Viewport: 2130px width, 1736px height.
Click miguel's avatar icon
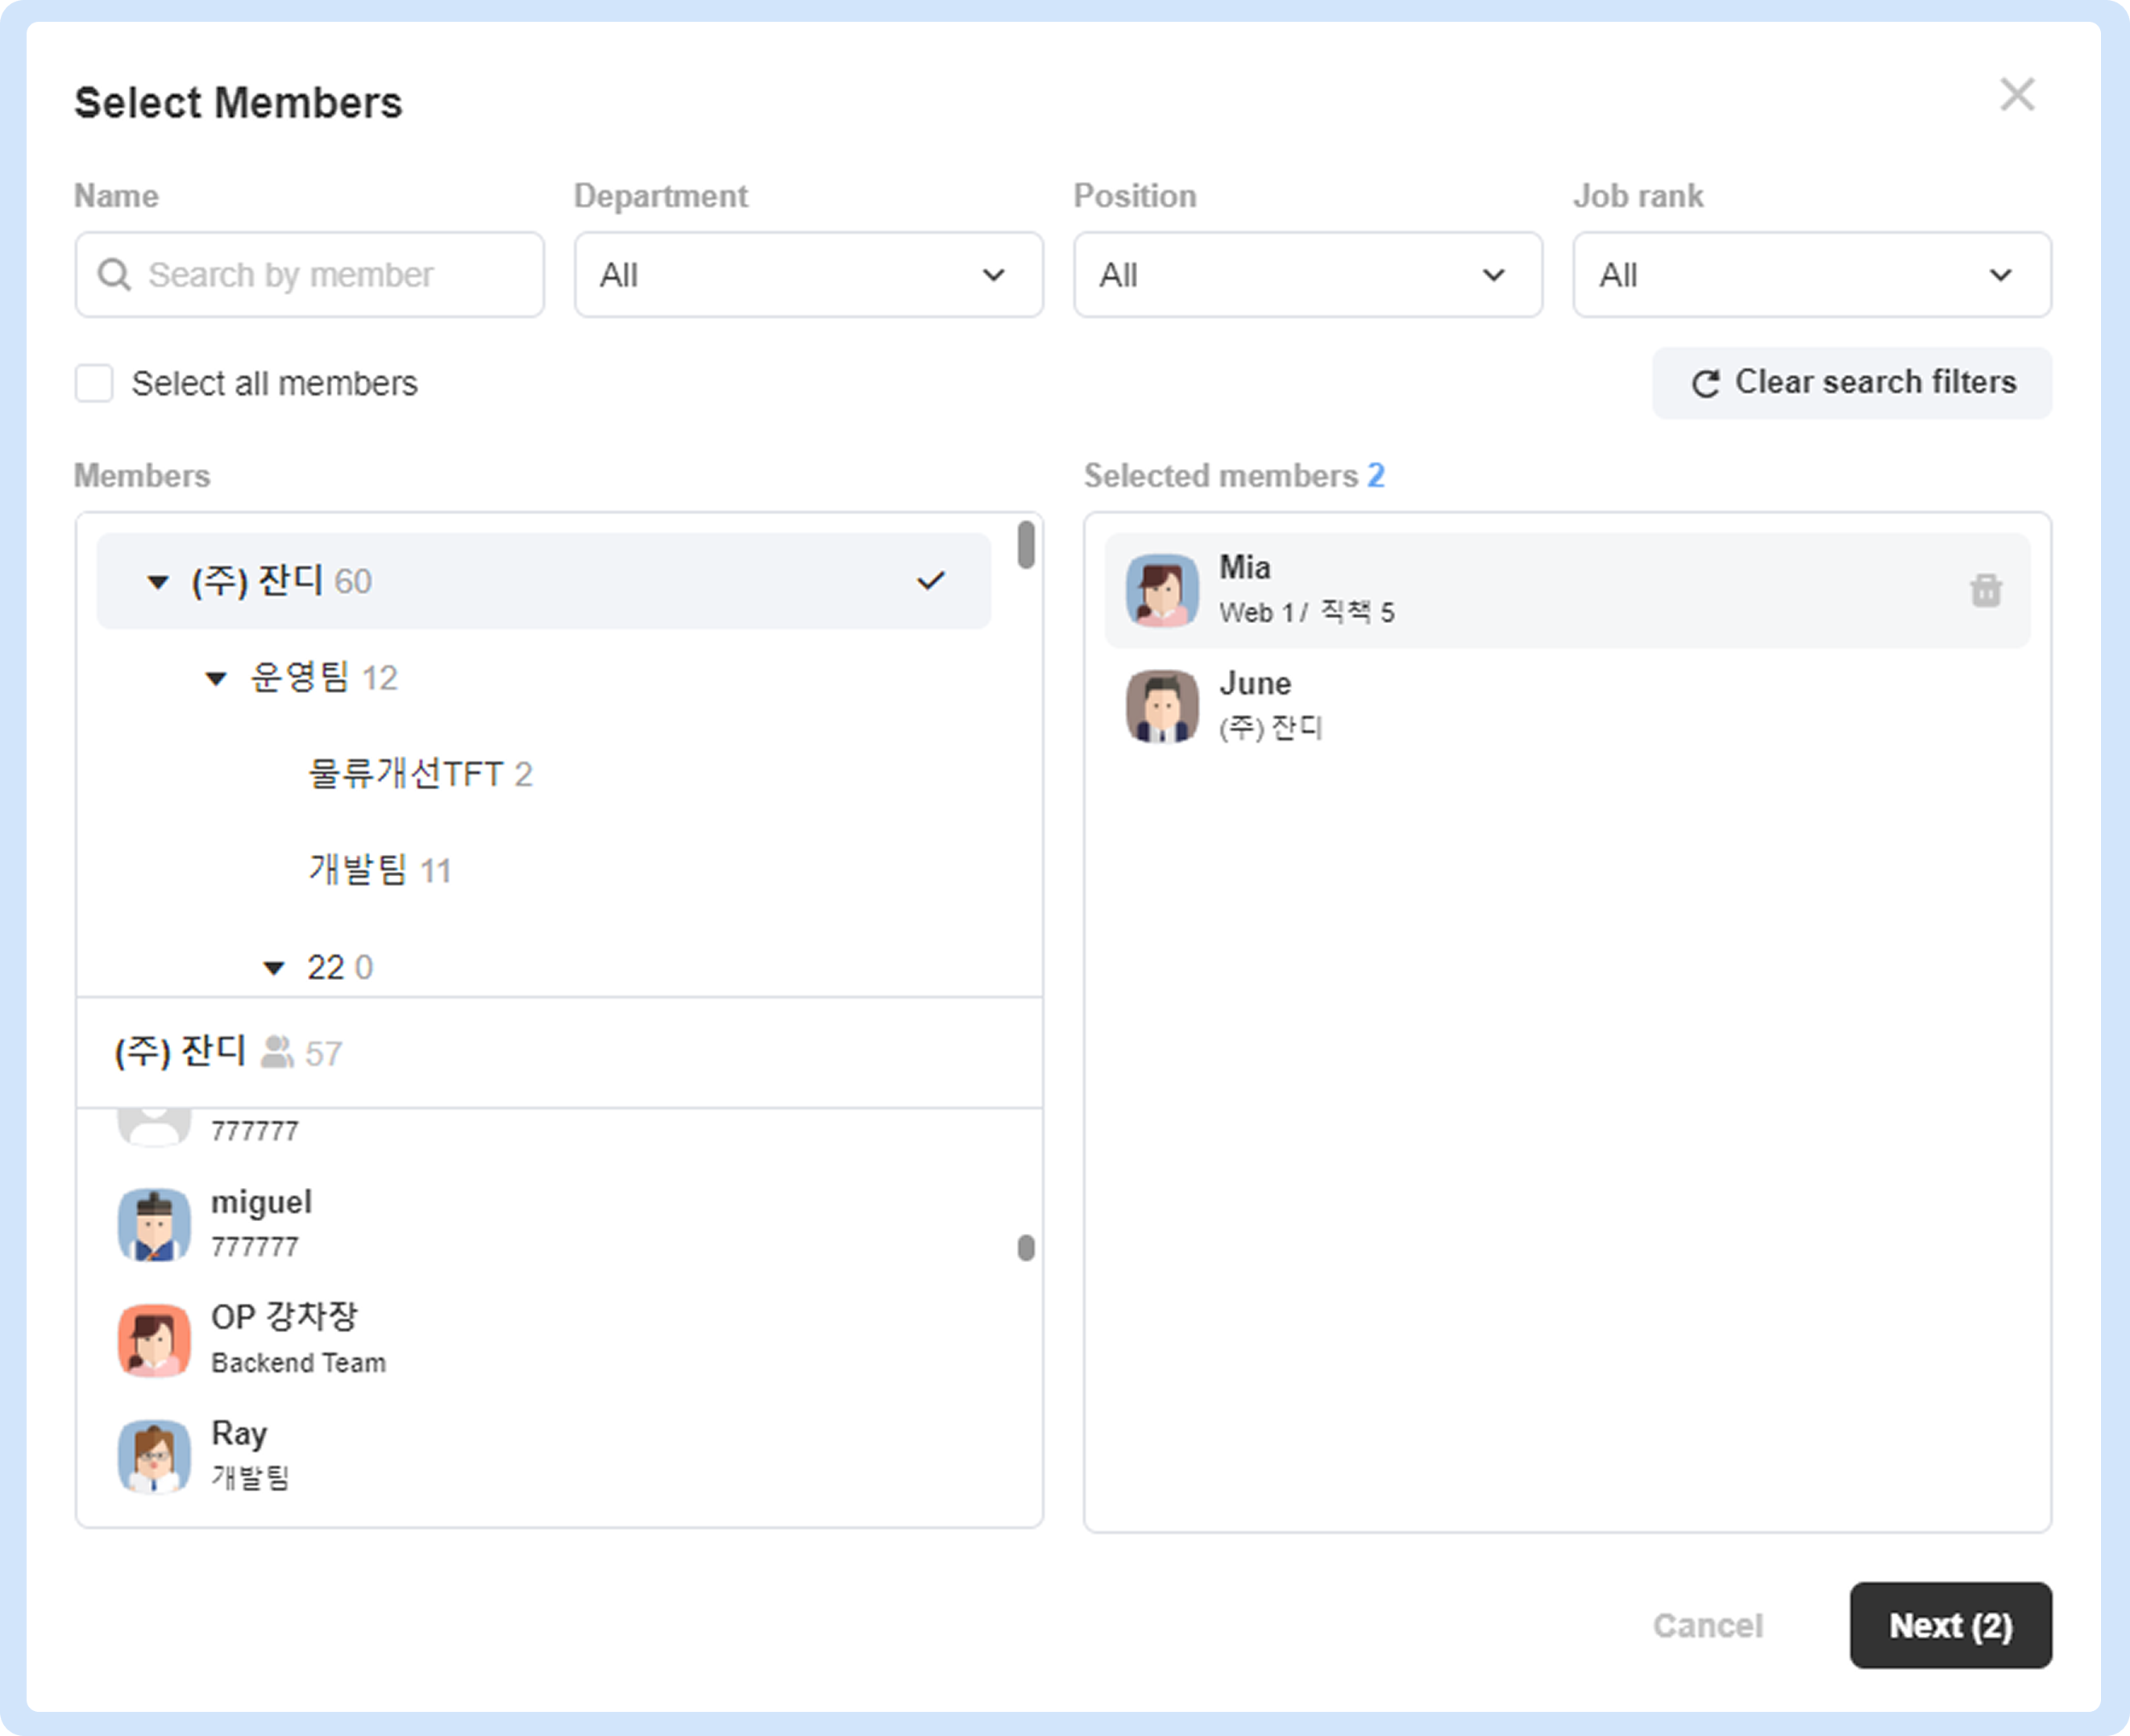(x=154, y=1224)
